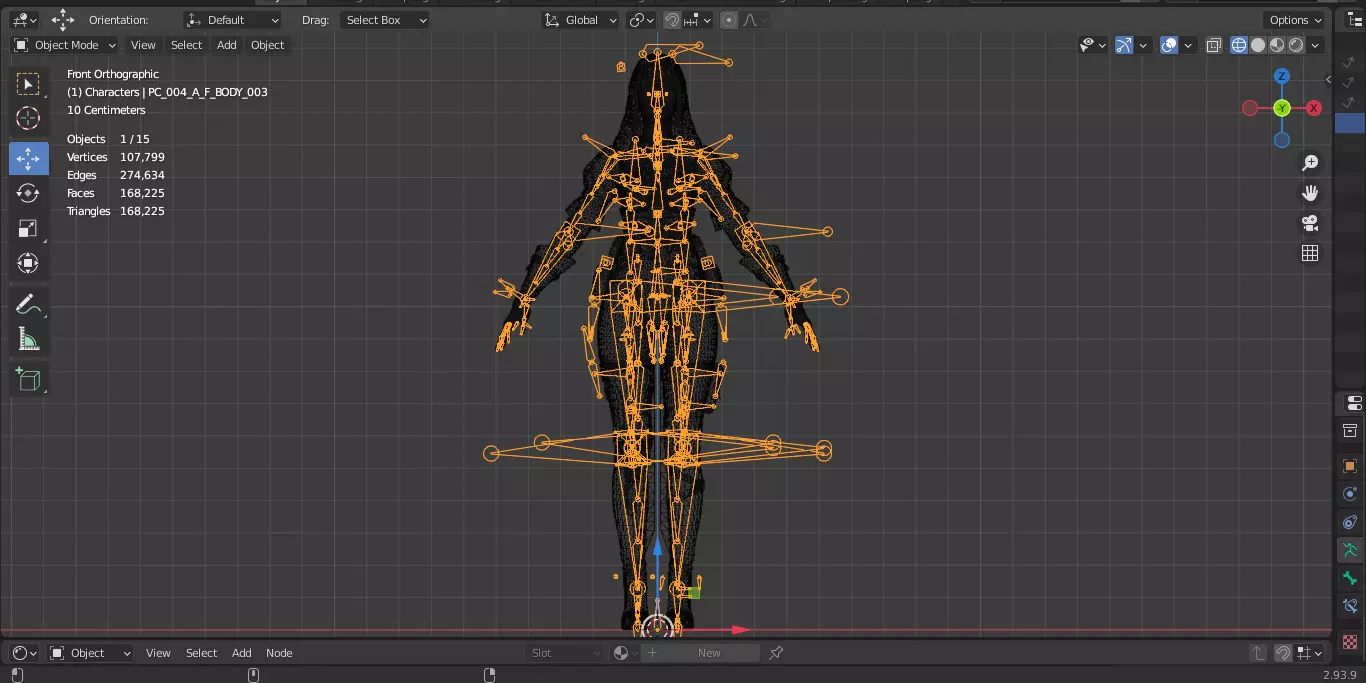
Task: Open the Object Constraints properties tab
Action: (1351, 521)
